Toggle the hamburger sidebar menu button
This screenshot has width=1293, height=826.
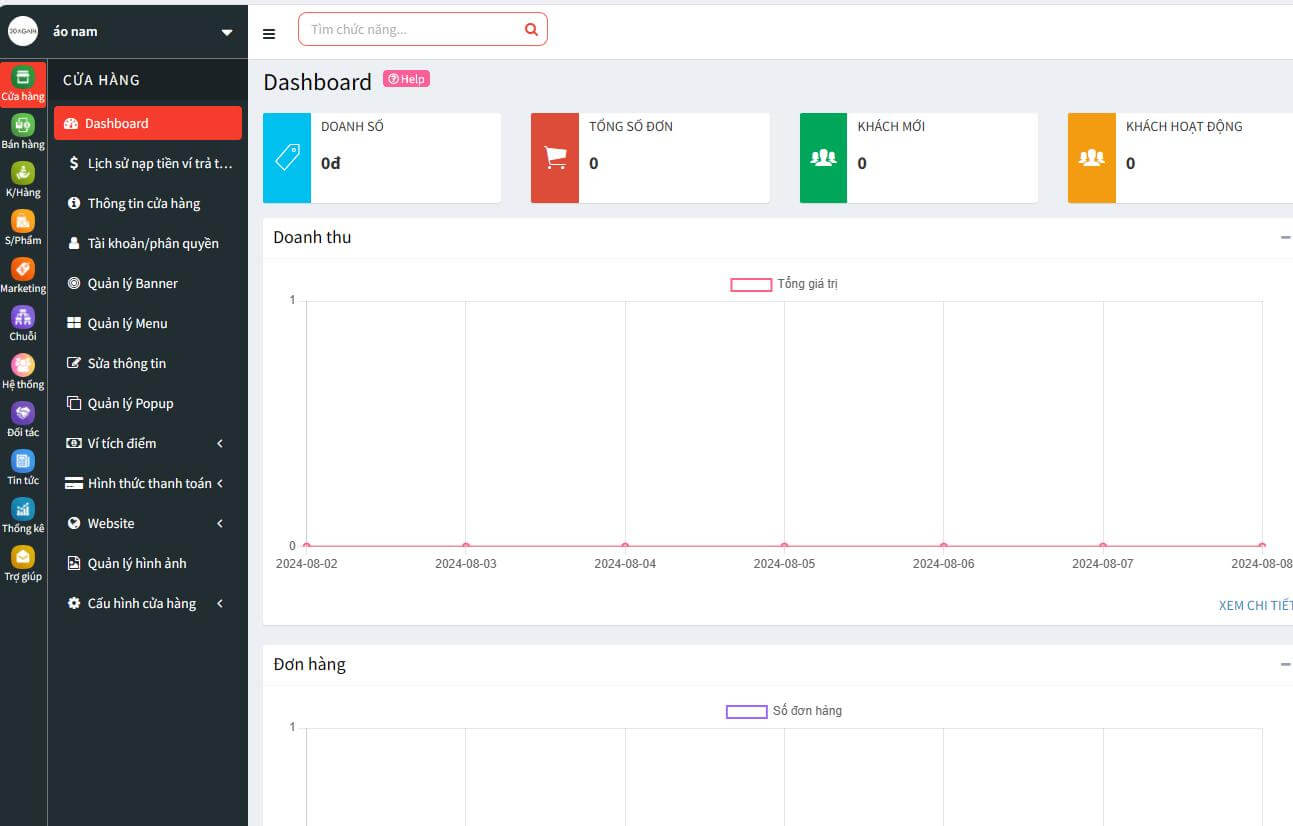pyautogui.click(x=269, y=33)
